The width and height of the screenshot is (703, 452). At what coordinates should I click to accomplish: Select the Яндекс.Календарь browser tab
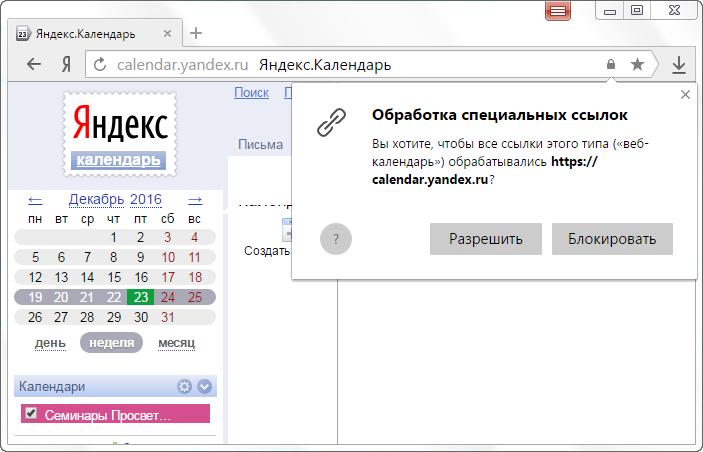click(x=95, y=32)
